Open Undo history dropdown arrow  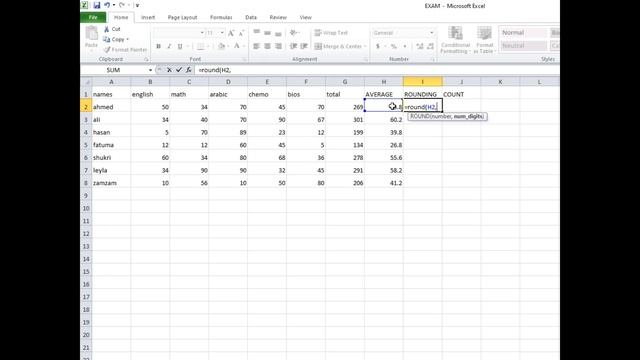point(113,5)
